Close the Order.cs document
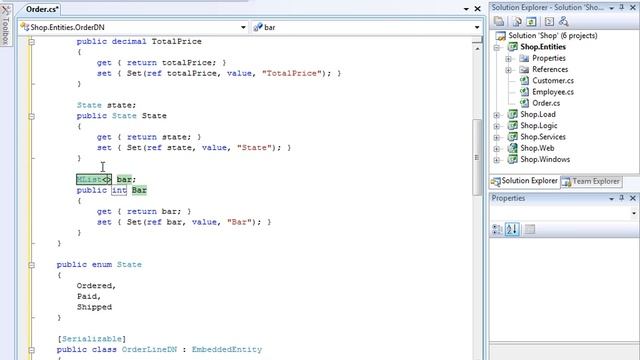The height and width of the screenshot is (360, 640). [477, 9]
